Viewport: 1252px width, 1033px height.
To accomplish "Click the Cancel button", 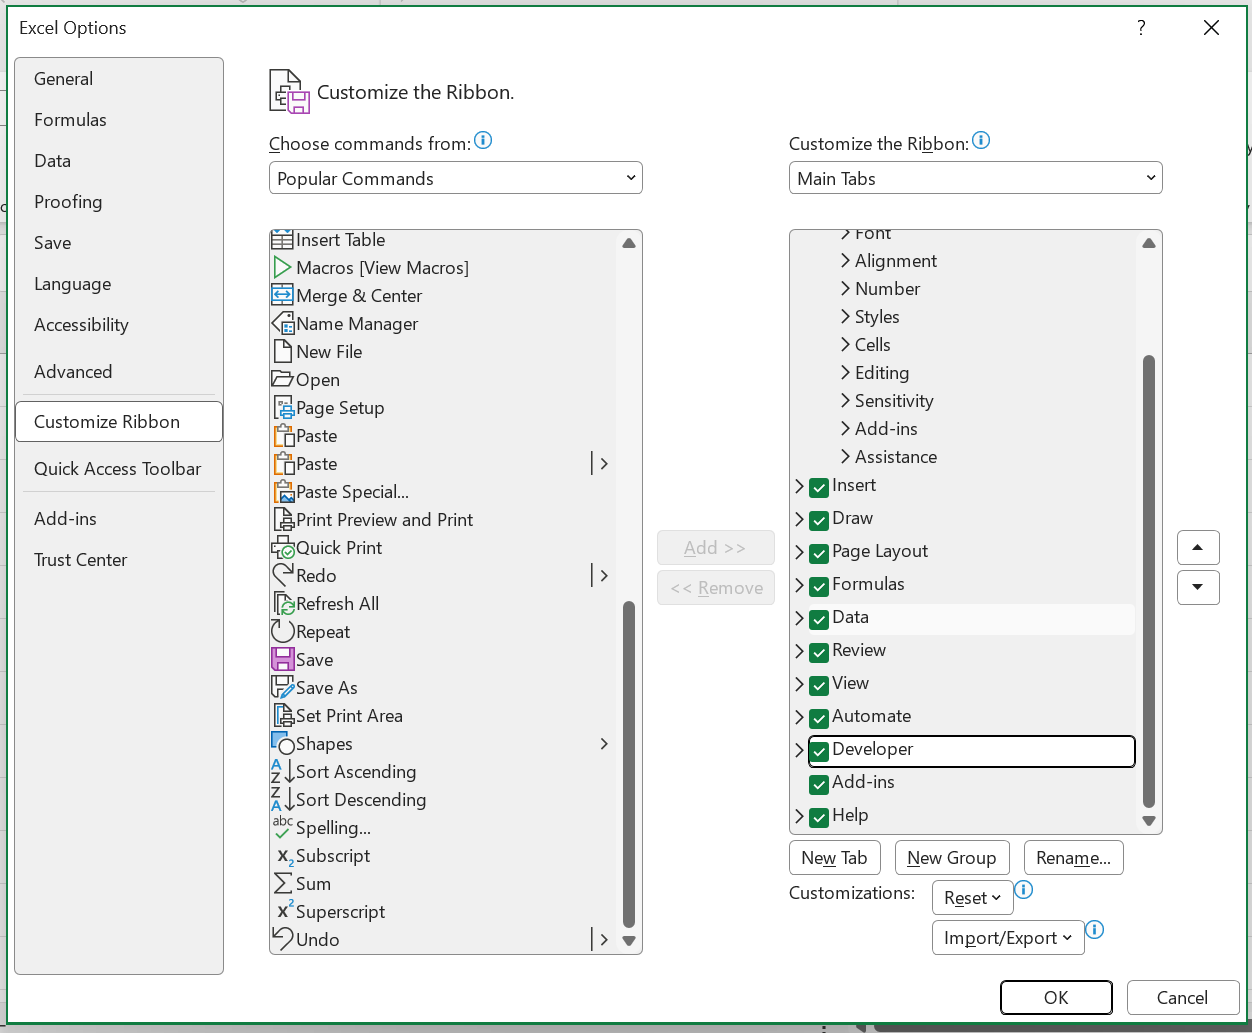I will (1183, 997).
